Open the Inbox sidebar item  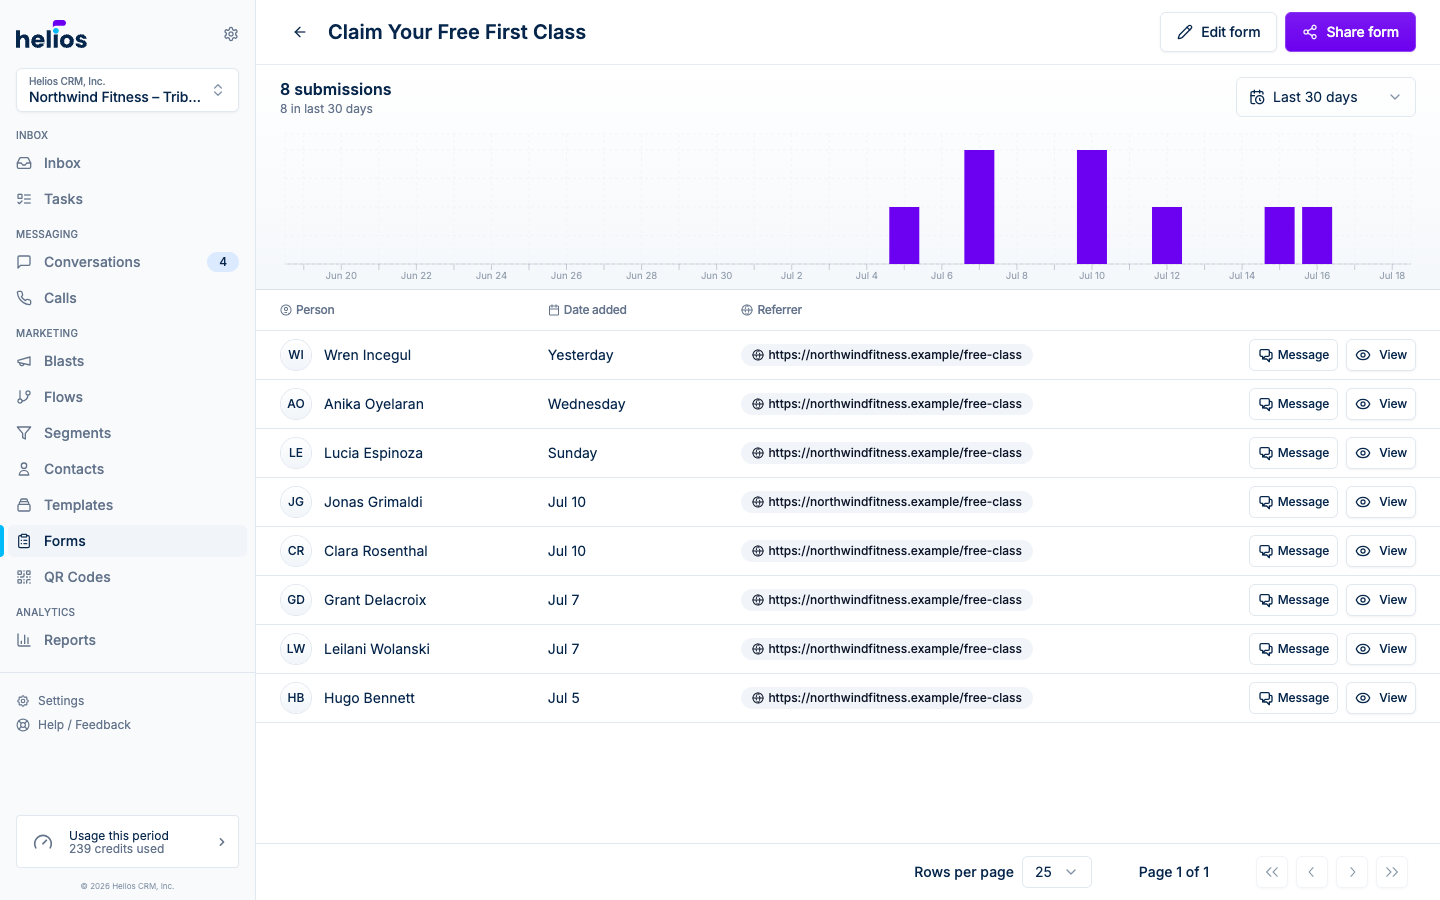coord(127,163)
